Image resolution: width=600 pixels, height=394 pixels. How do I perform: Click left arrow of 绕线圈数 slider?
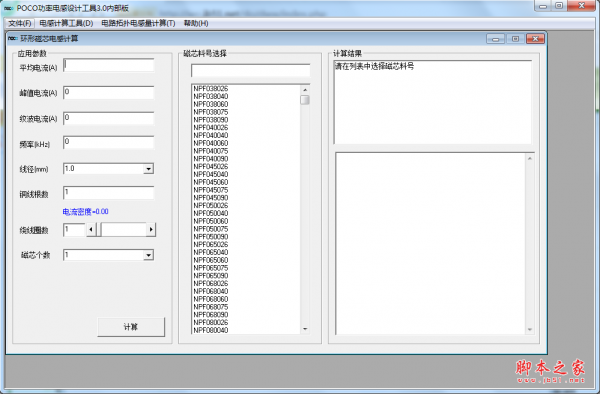click(91, 230)
